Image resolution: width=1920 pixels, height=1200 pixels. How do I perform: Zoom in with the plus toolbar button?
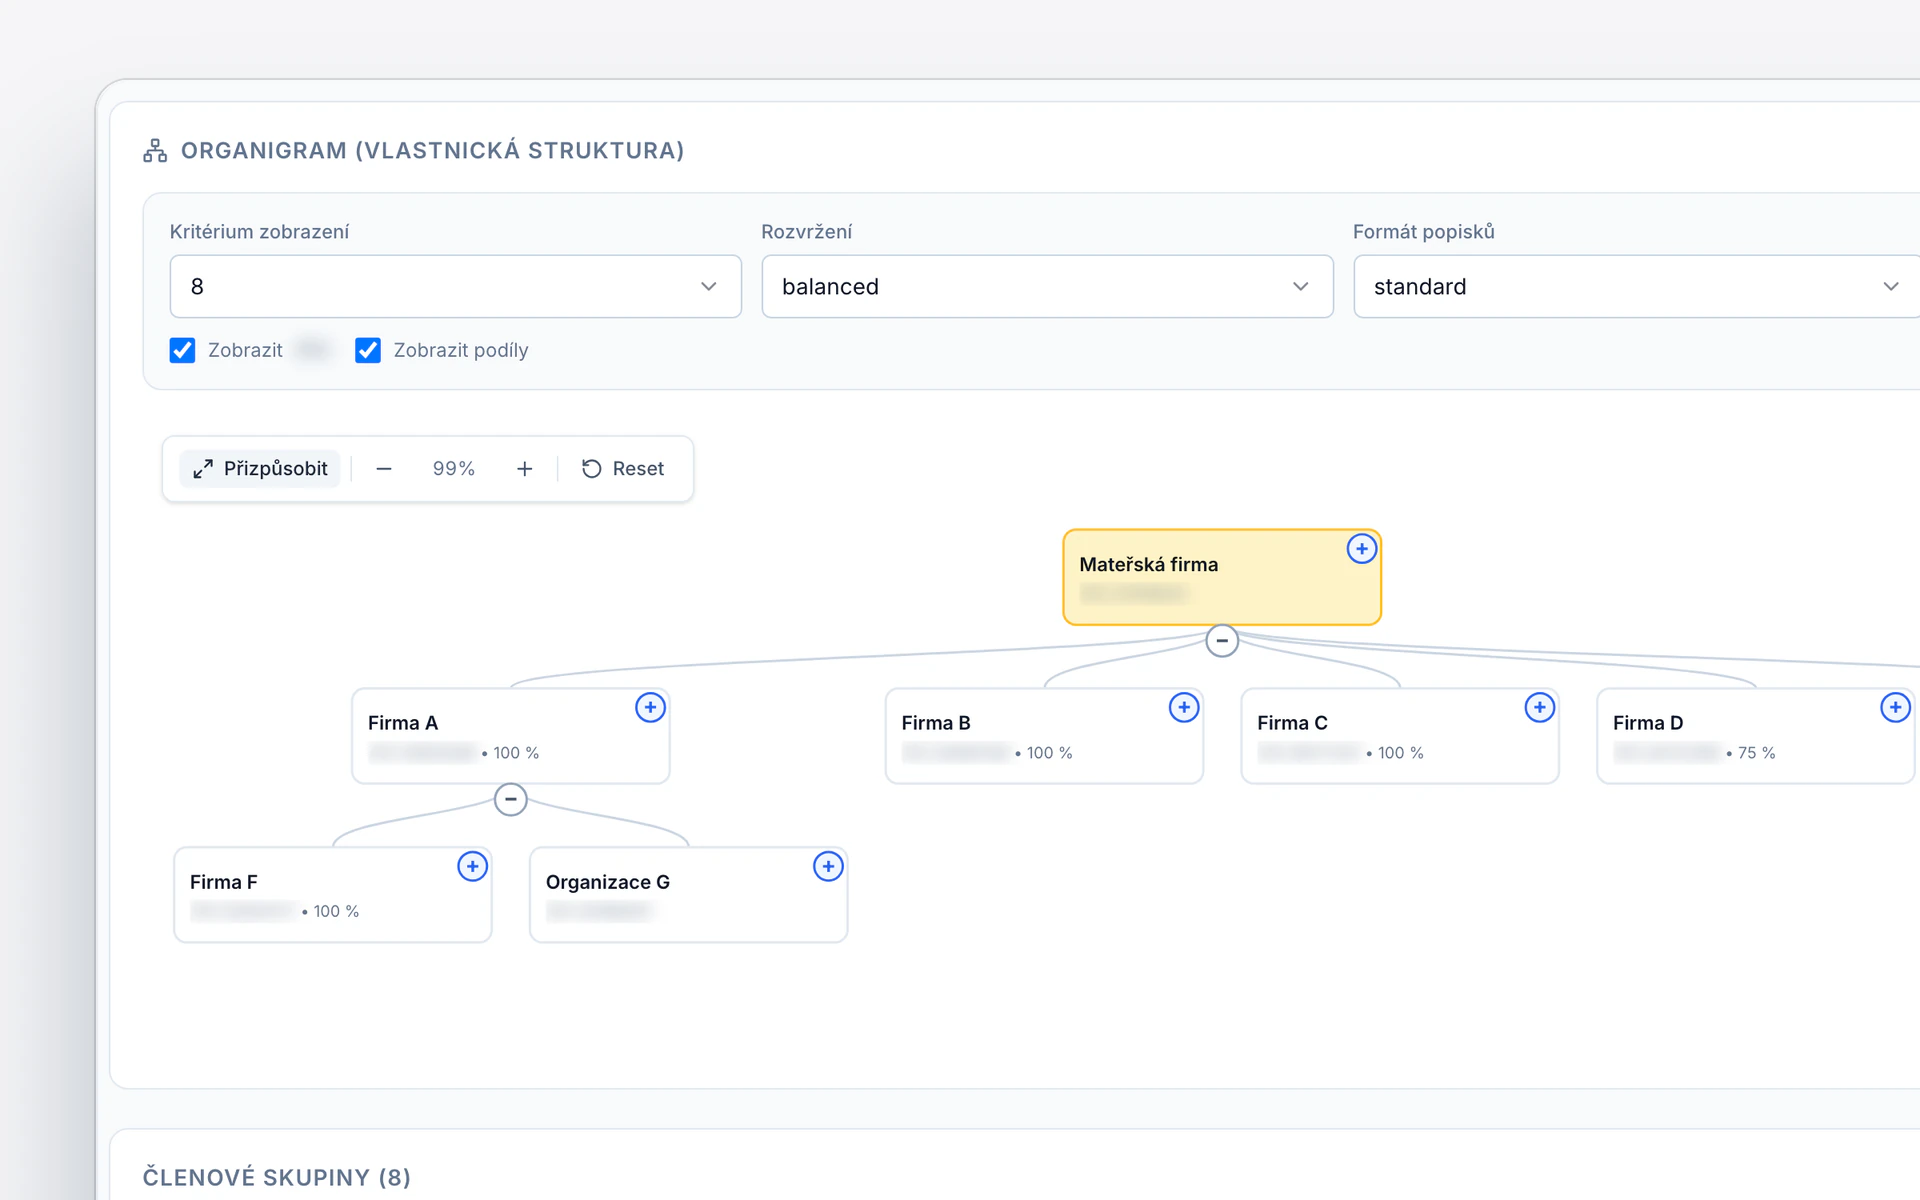point(524,469)
